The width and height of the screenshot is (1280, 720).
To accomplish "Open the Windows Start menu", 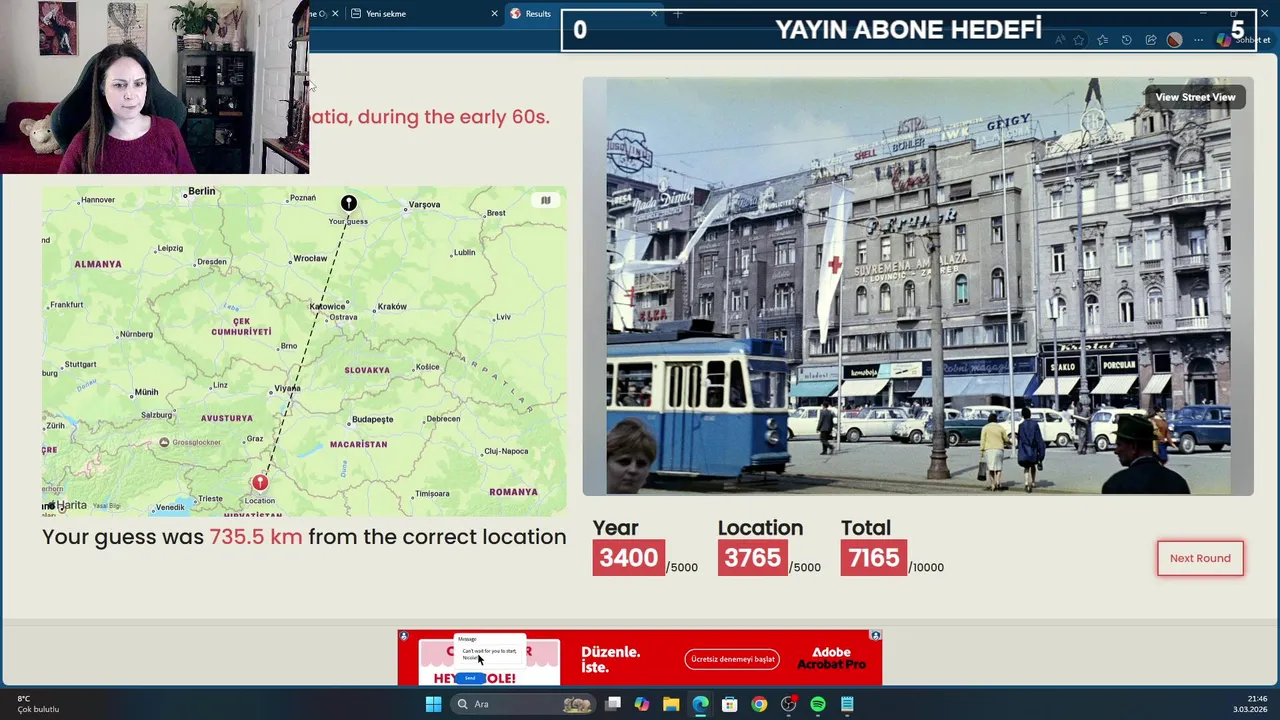I will (433, 704).
